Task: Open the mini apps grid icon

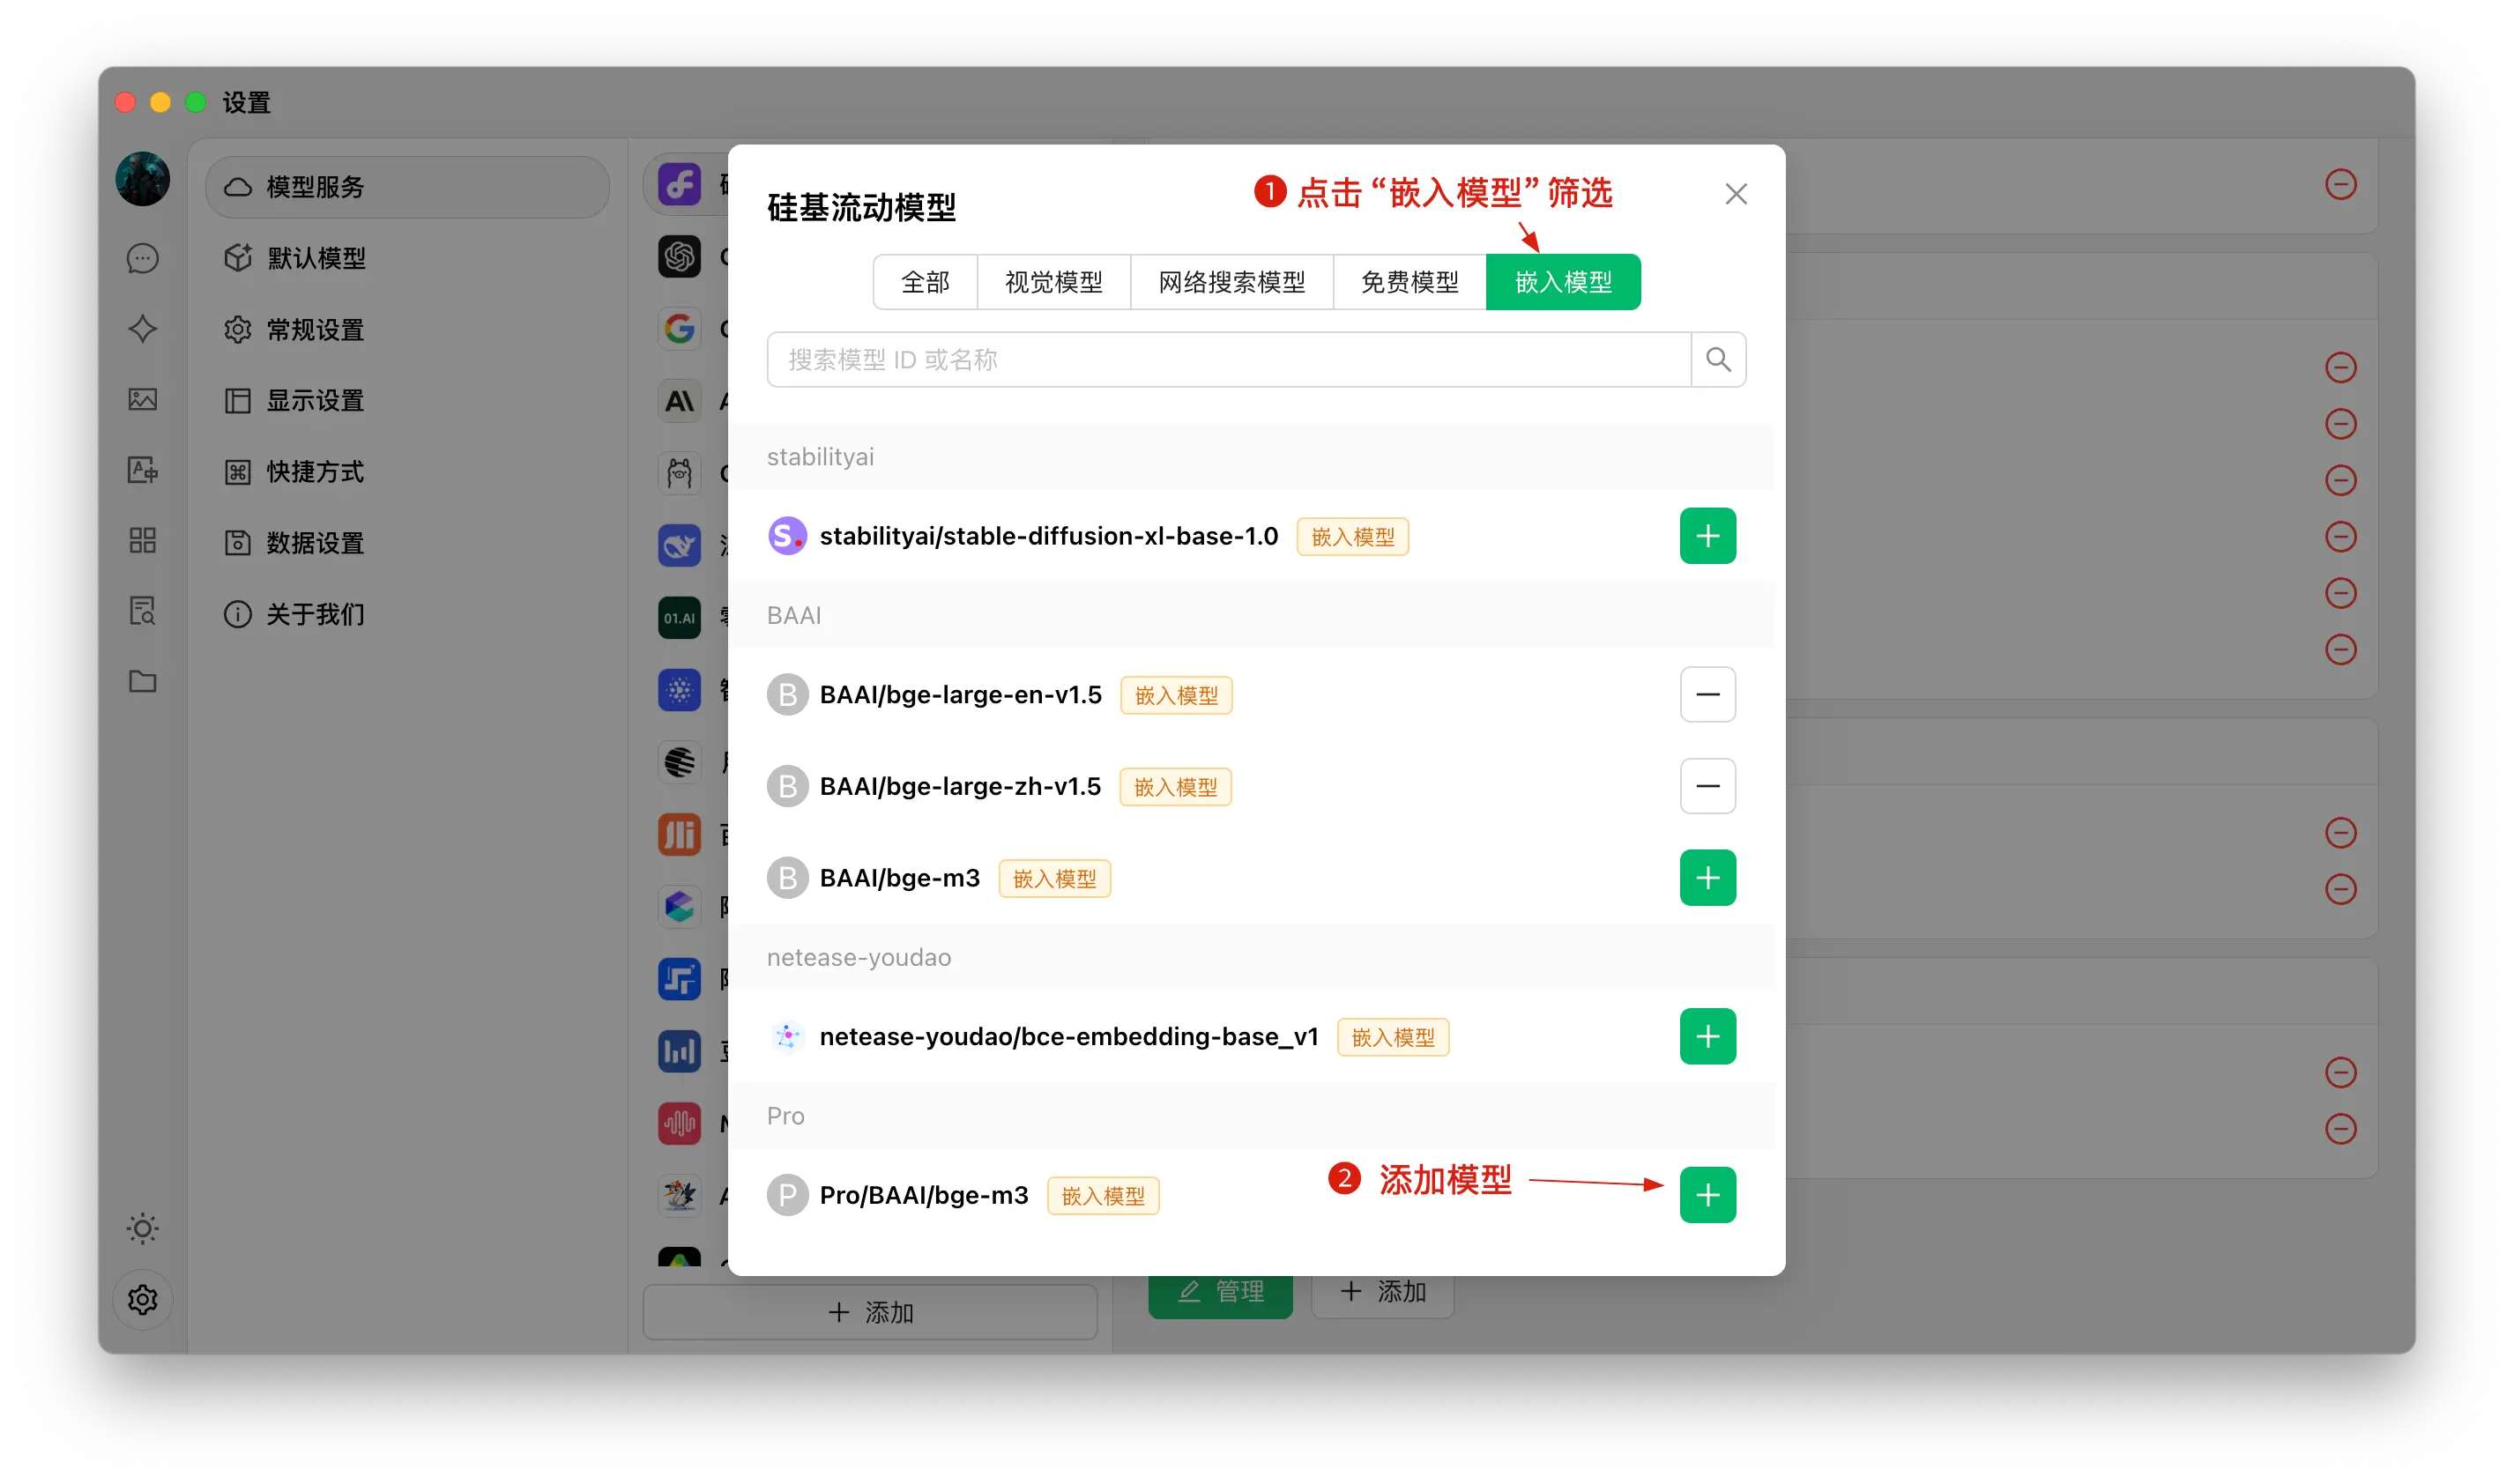Action: point(143,540)
